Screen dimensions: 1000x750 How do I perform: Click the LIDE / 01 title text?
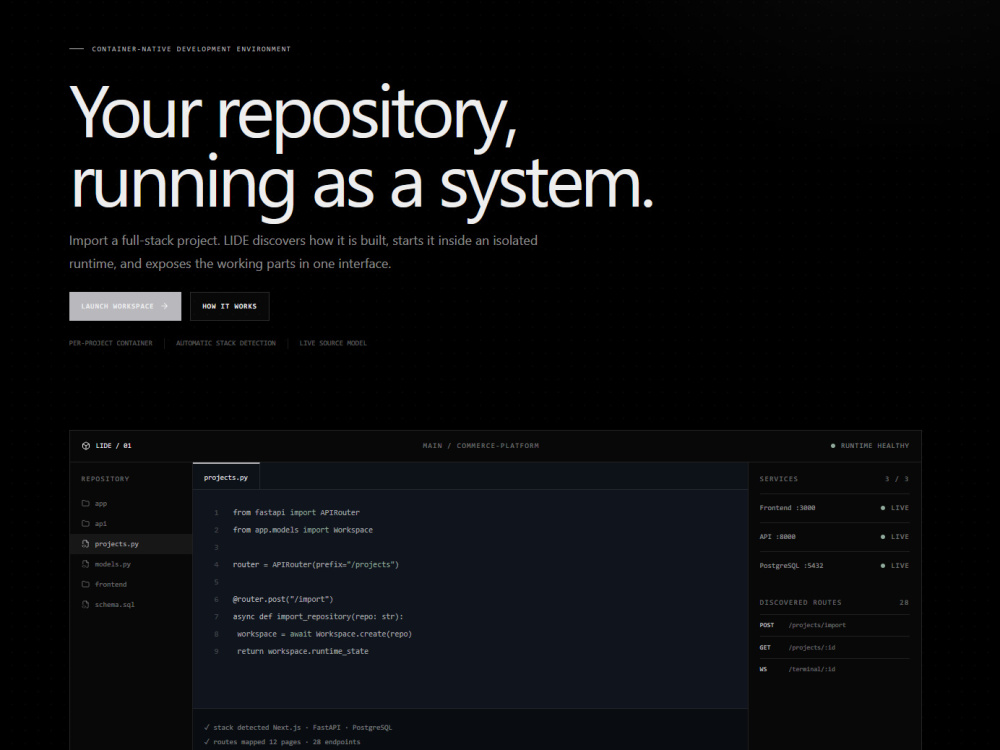[x=114, y=446]
